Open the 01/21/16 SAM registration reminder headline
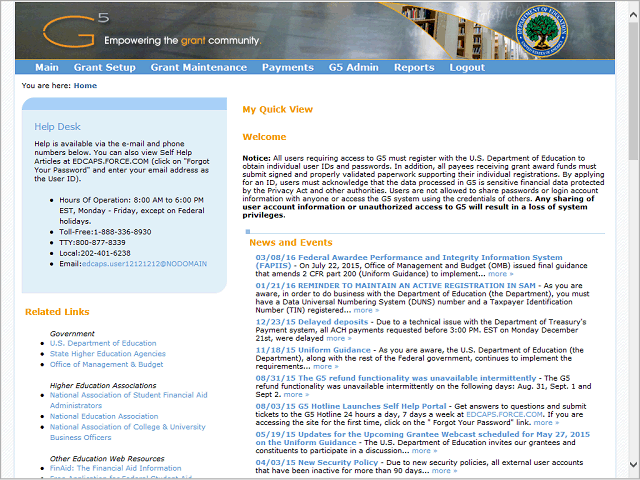640x480 pixels. pyautogui.click(x=396, y=286)
